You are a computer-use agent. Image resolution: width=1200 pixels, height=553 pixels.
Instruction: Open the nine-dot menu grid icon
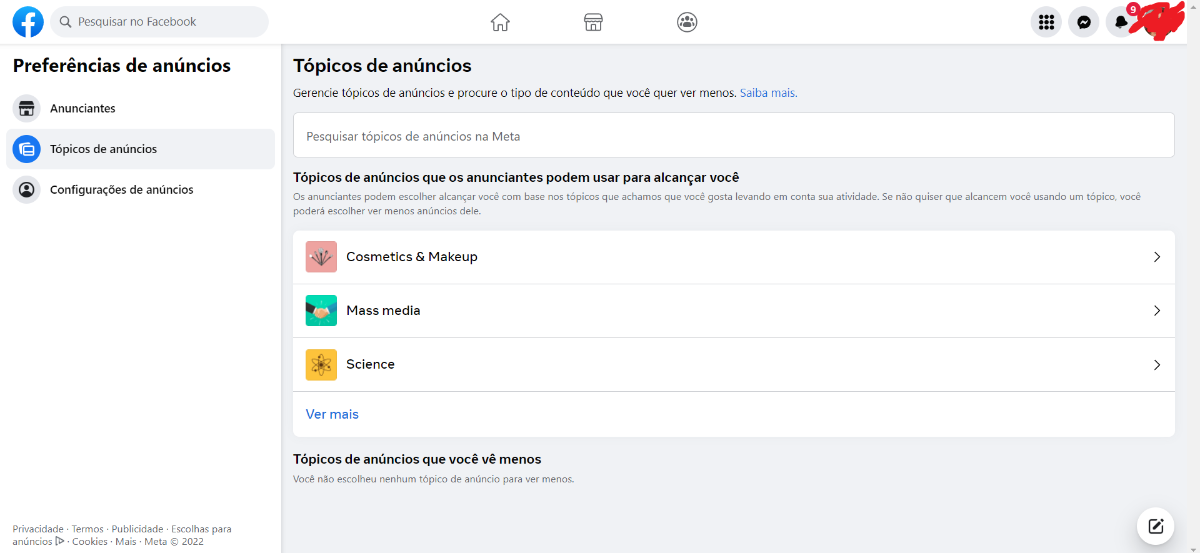(1047, 22)
